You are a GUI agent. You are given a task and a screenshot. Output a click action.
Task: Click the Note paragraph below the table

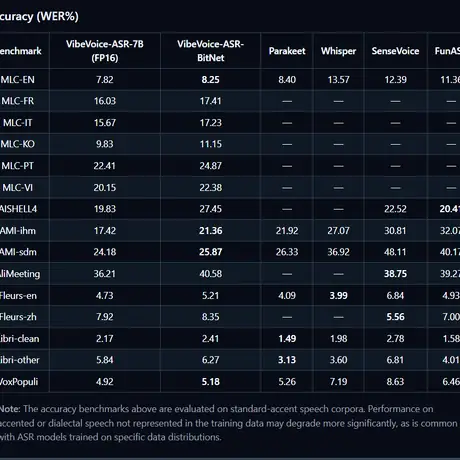tap(229, 423)
